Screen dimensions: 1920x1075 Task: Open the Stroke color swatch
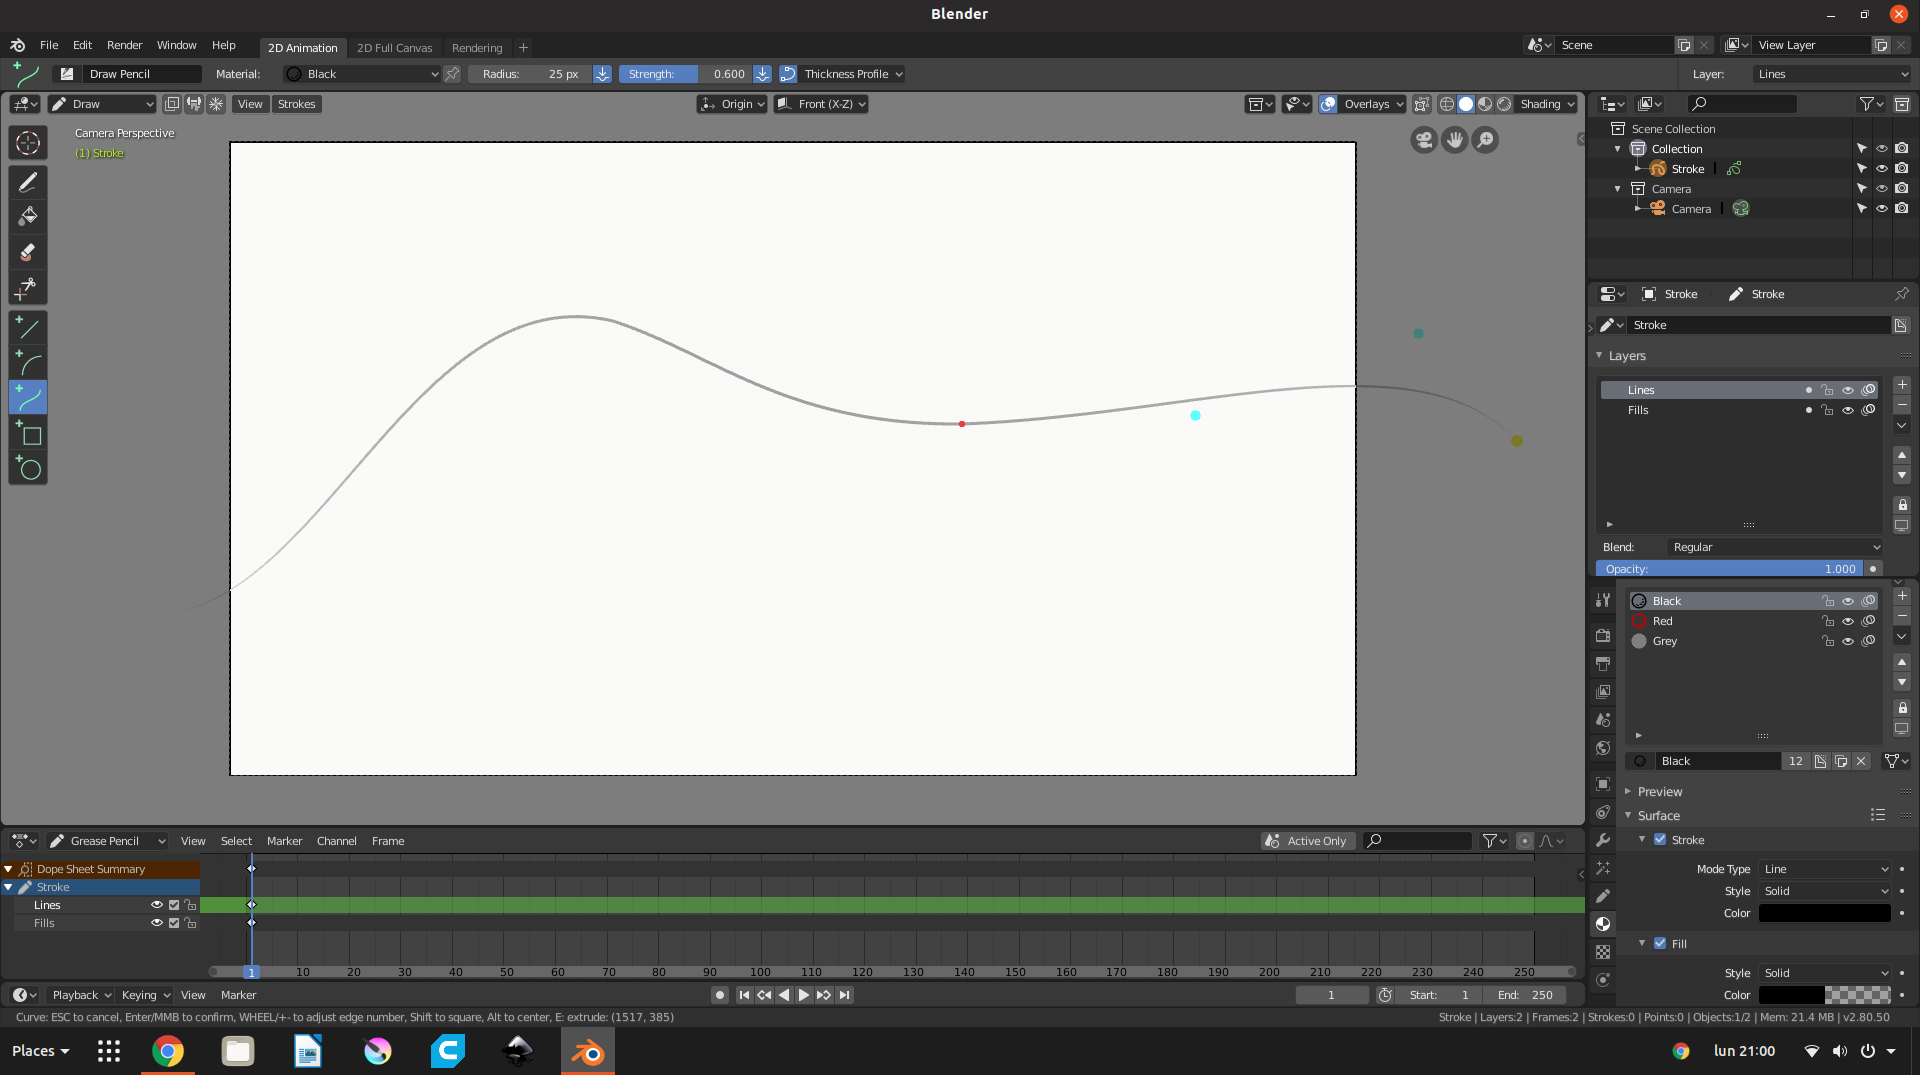tap(1825, 913)
